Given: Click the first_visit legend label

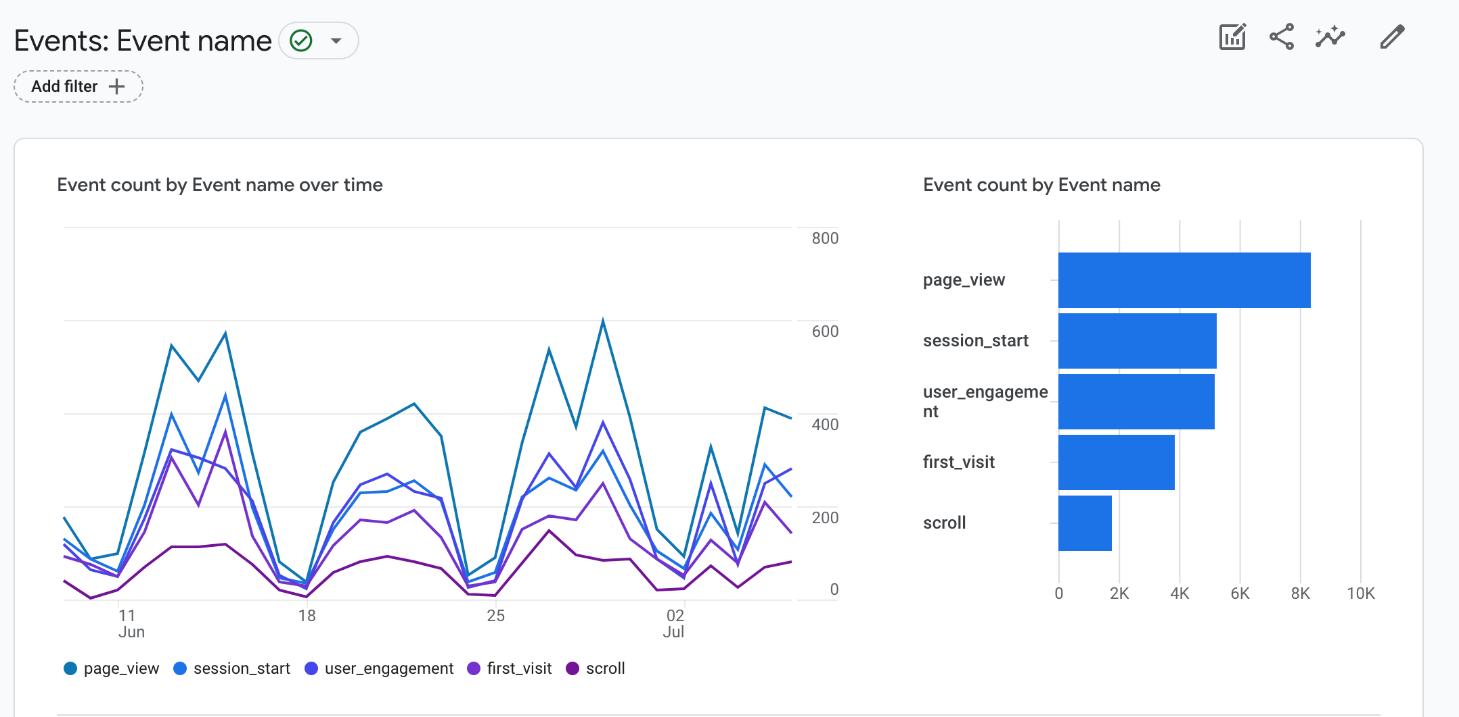Looking at the screenshot, I should (x=519, y=668).
